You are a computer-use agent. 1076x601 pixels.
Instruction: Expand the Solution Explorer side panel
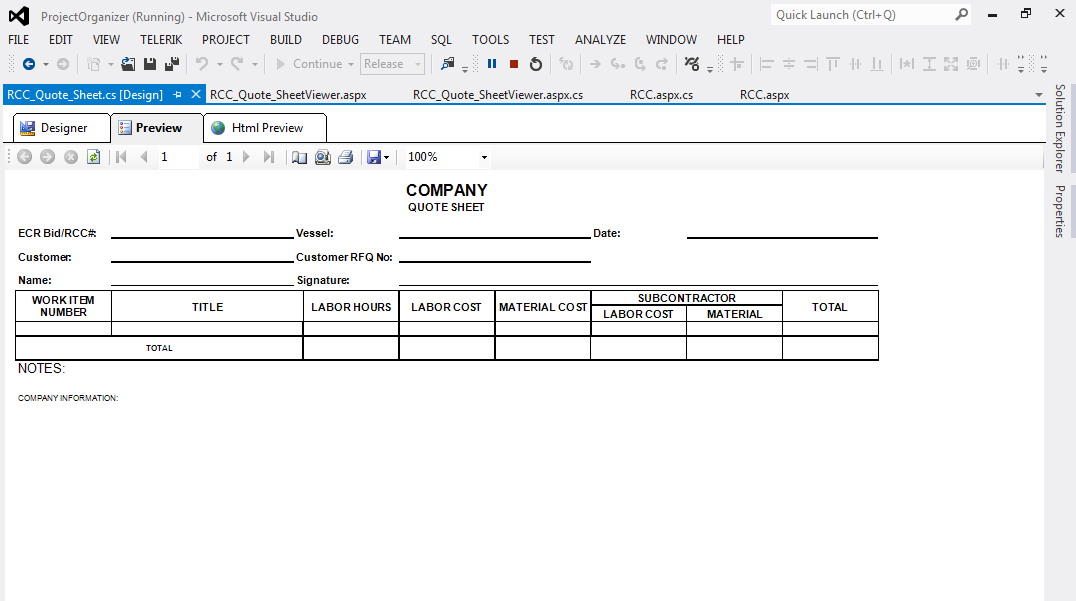[x=1060, y=128]
